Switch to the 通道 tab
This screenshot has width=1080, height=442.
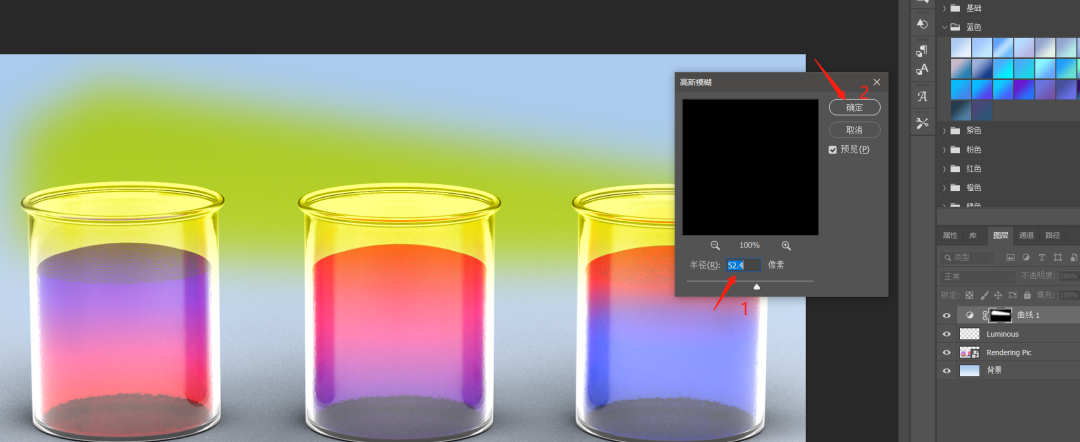[1026, 235]
